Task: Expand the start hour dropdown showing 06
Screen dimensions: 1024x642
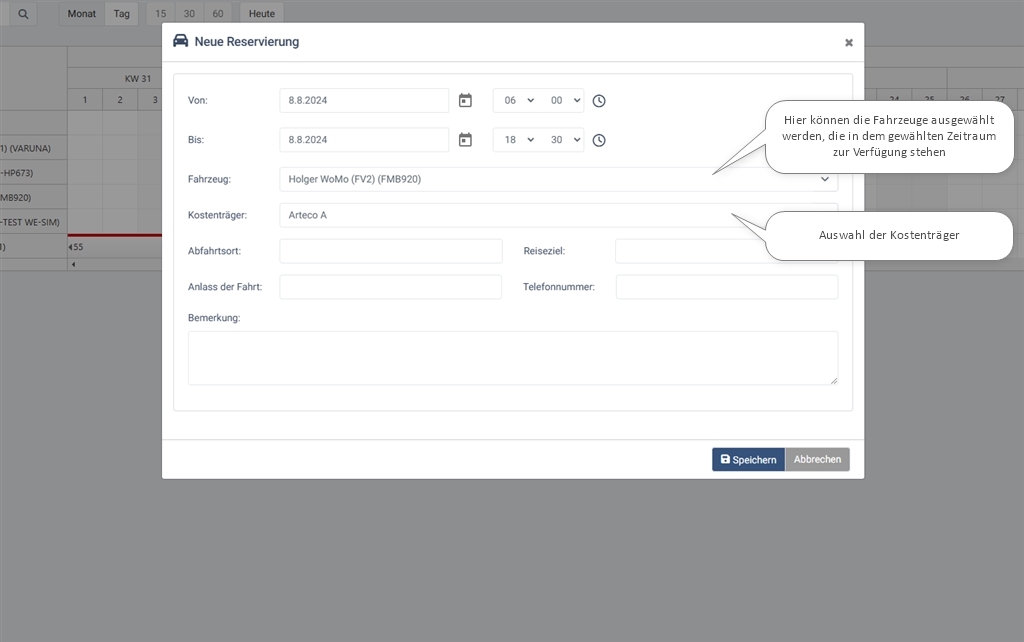Action: [516, 100]
